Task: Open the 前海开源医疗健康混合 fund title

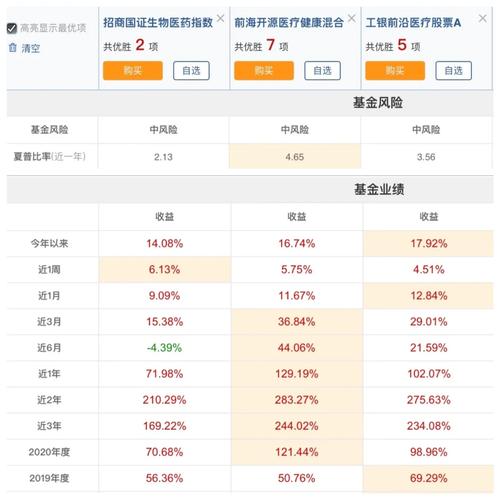Action: tap(289, 23)
